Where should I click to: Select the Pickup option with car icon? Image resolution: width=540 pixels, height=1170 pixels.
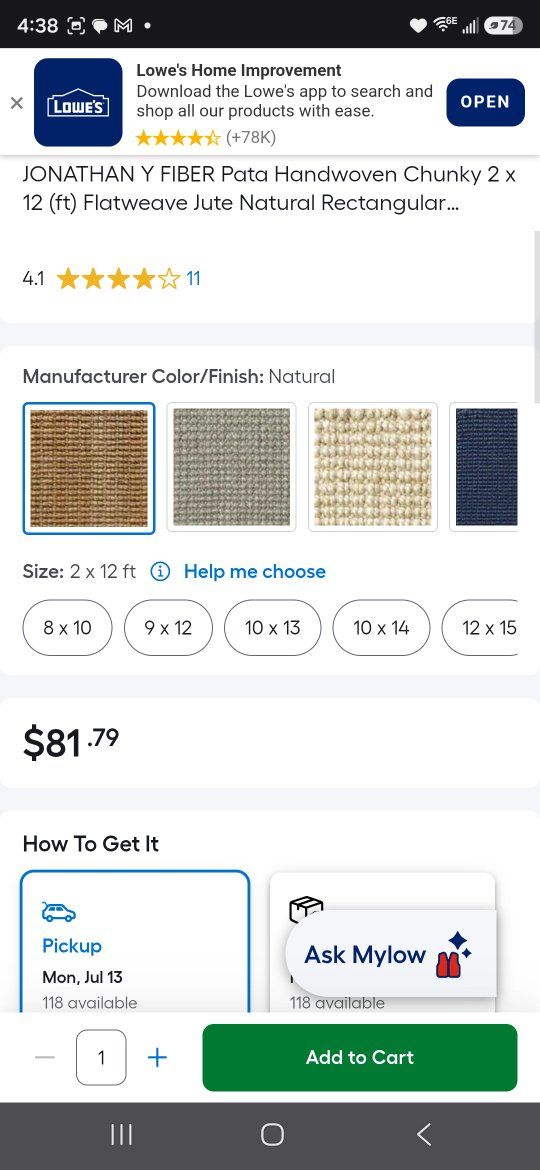(x=135, y=942)
